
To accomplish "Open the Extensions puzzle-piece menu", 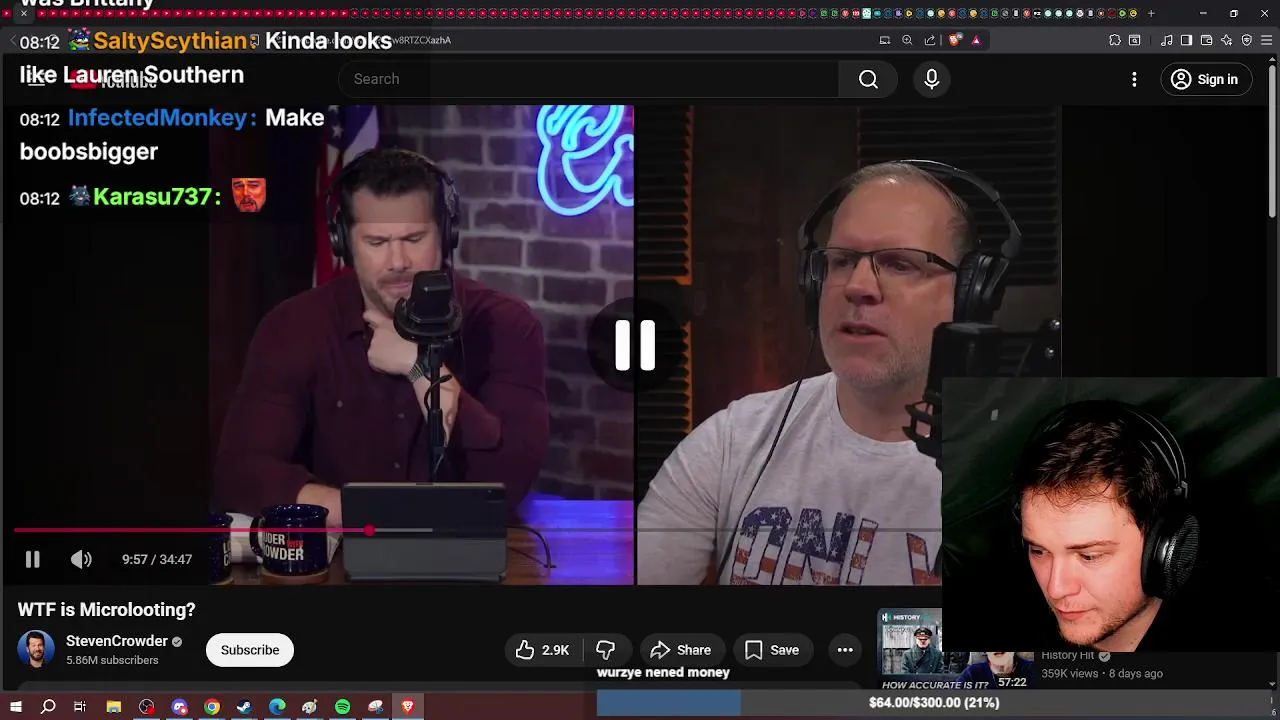I will [x=1115, y=40].
